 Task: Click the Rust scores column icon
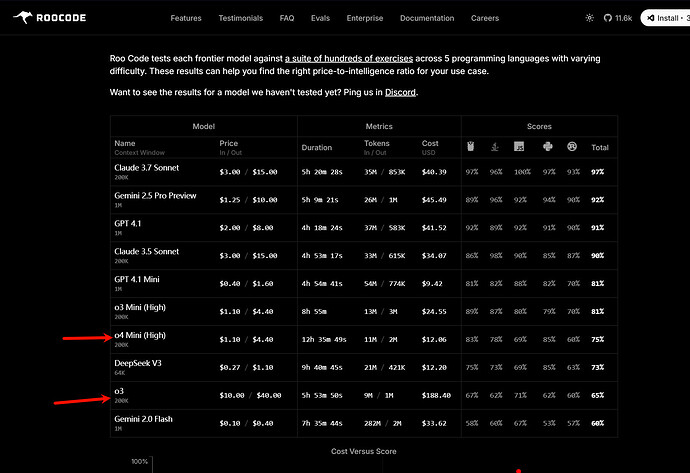pyautogui.click(x=572, y=147)
